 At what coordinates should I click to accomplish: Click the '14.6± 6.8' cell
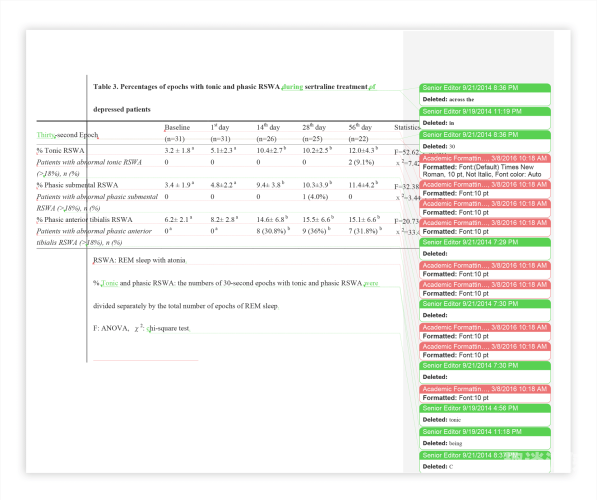(272, 219)
